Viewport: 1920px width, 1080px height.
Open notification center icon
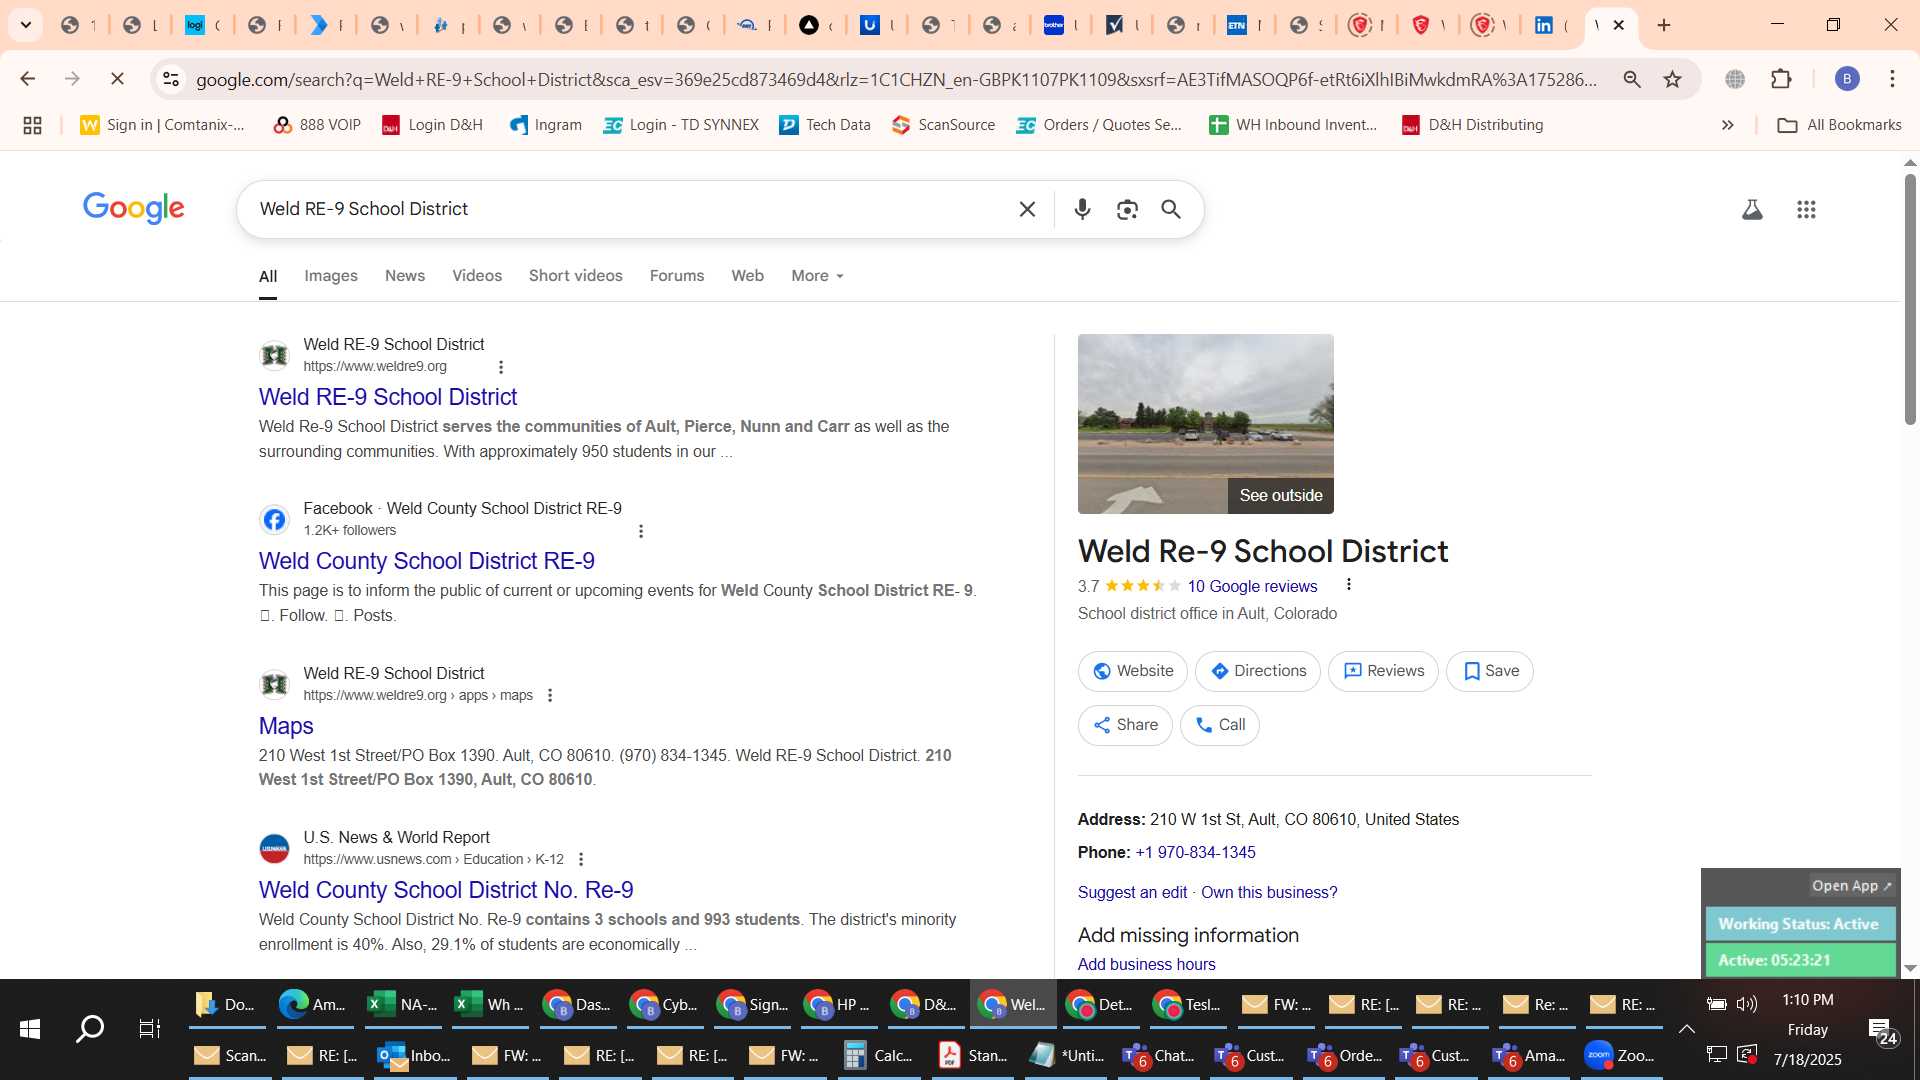tap(1881, 1031)
